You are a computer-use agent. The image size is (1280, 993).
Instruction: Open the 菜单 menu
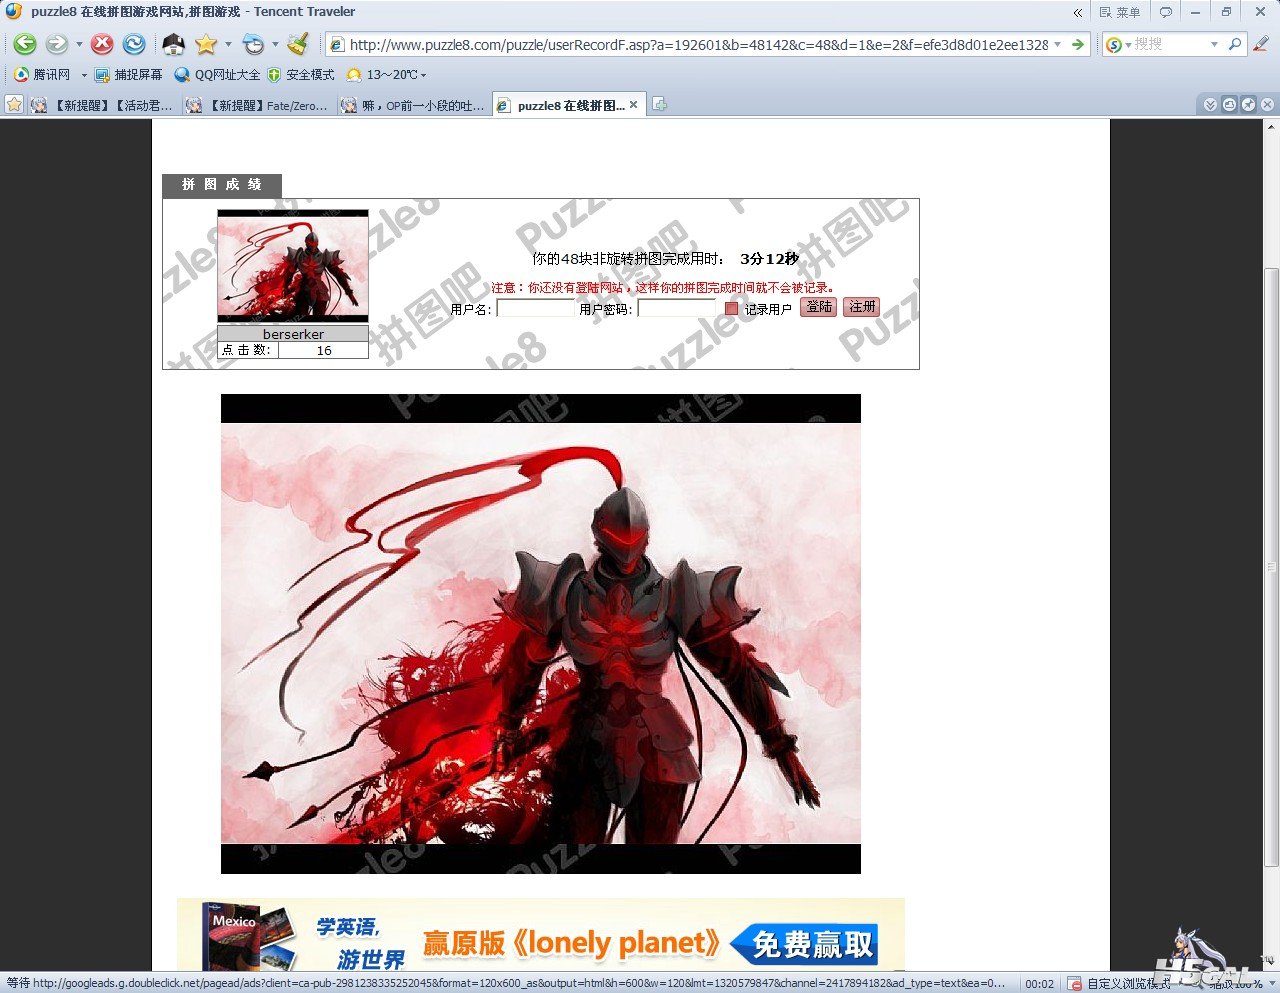pos(1120,12)
